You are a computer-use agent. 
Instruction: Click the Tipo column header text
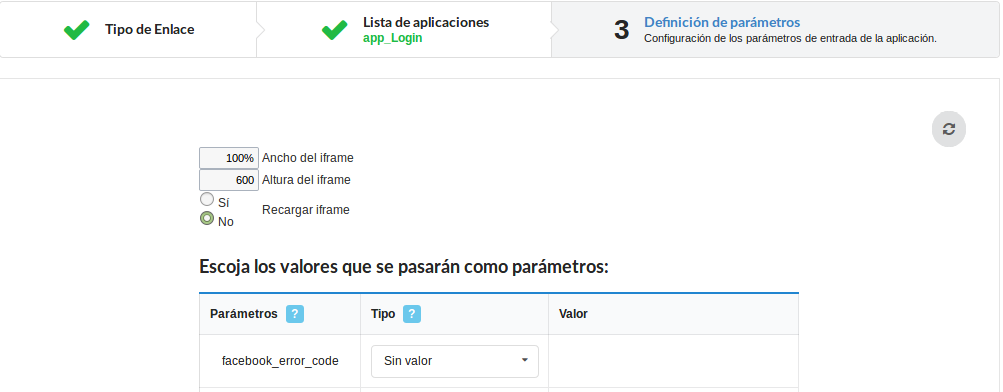coord(383,314)
